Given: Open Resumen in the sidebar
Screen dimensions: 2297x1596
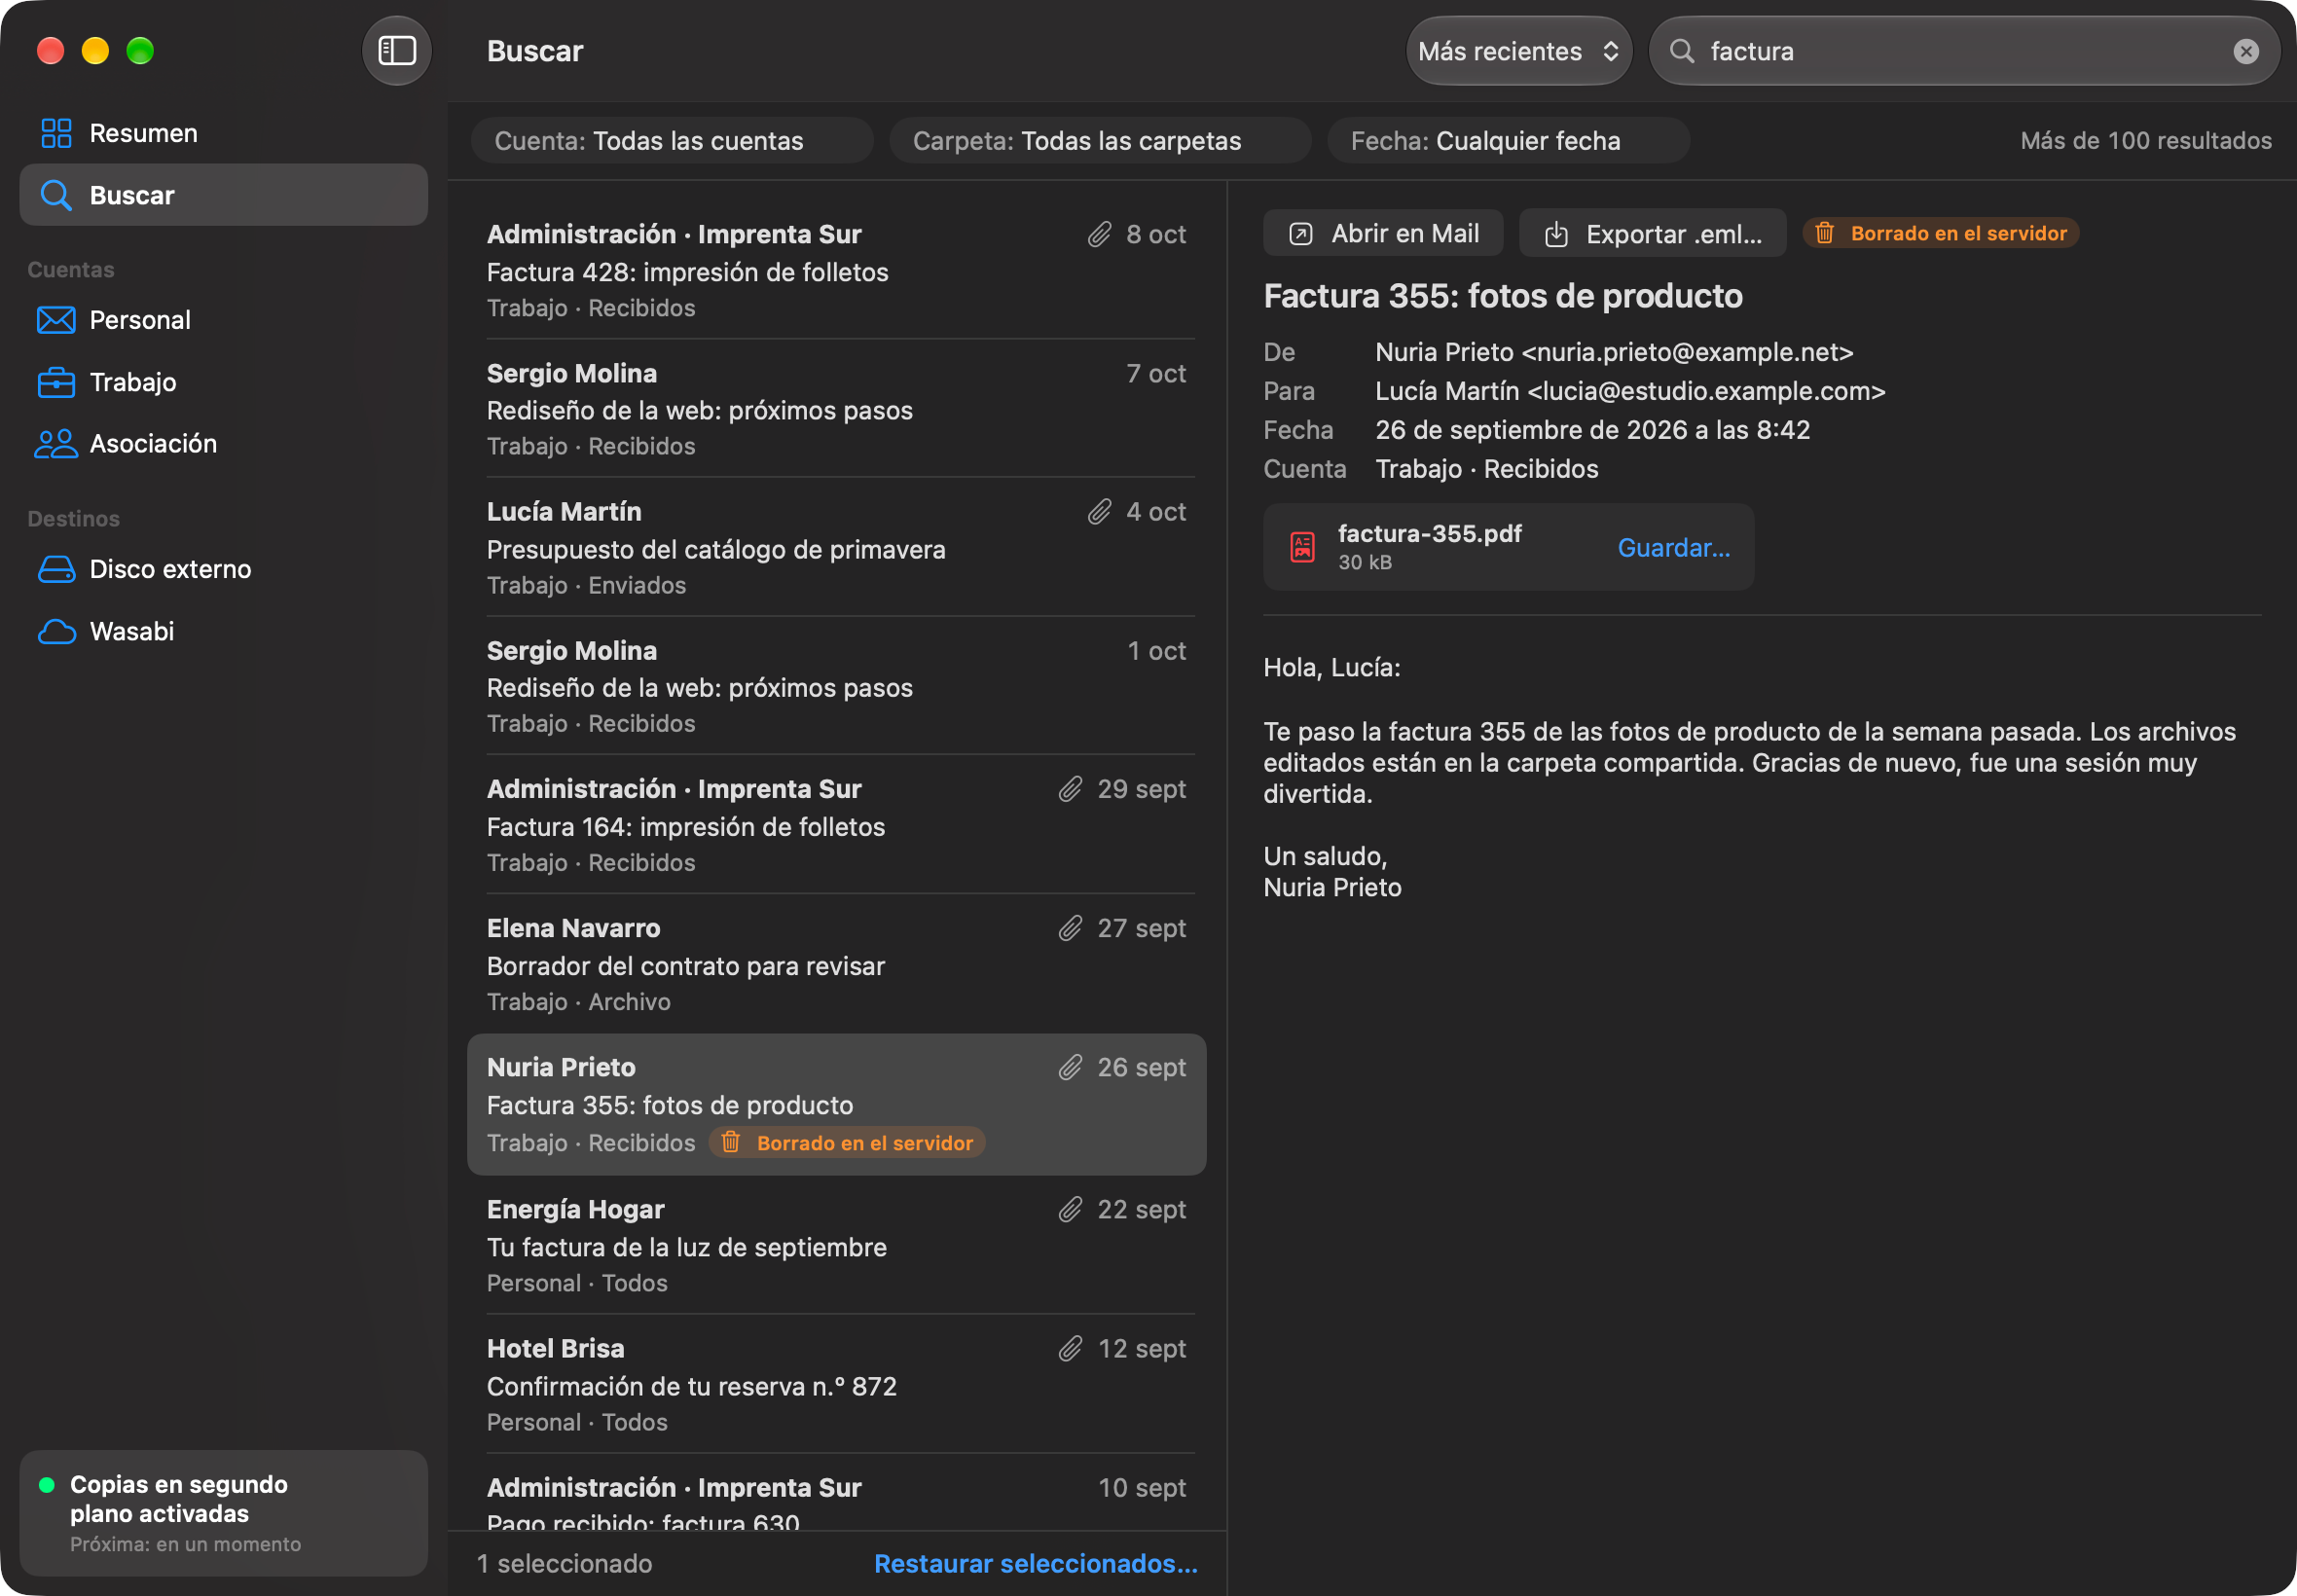Looking at the screenshot, I should click(x=224, y=133).
